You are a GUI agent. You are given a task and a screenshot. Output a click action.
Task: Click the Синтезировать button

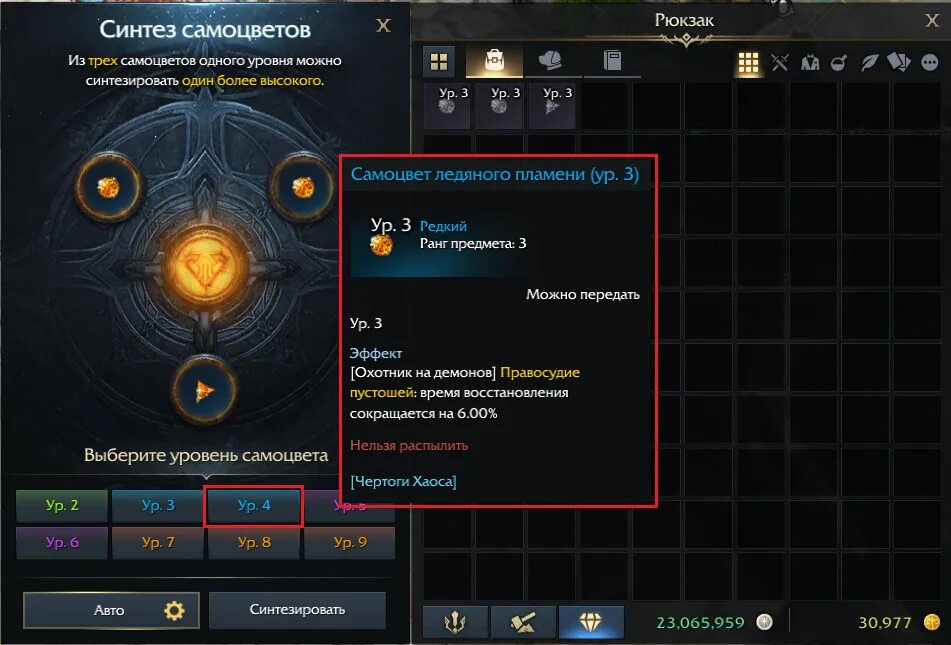pos(297,610)
